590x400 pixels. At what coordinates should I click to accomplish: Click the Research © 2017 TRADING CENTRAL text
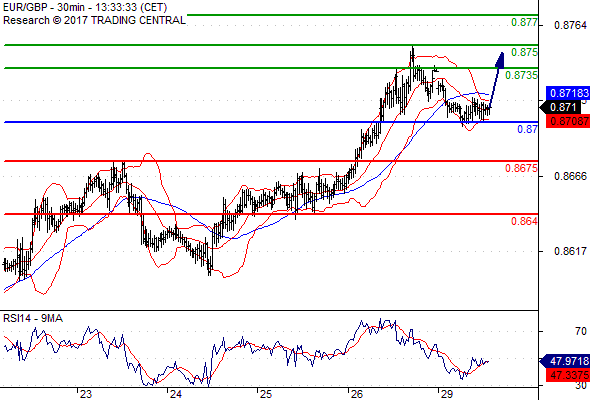pos(94,20)
